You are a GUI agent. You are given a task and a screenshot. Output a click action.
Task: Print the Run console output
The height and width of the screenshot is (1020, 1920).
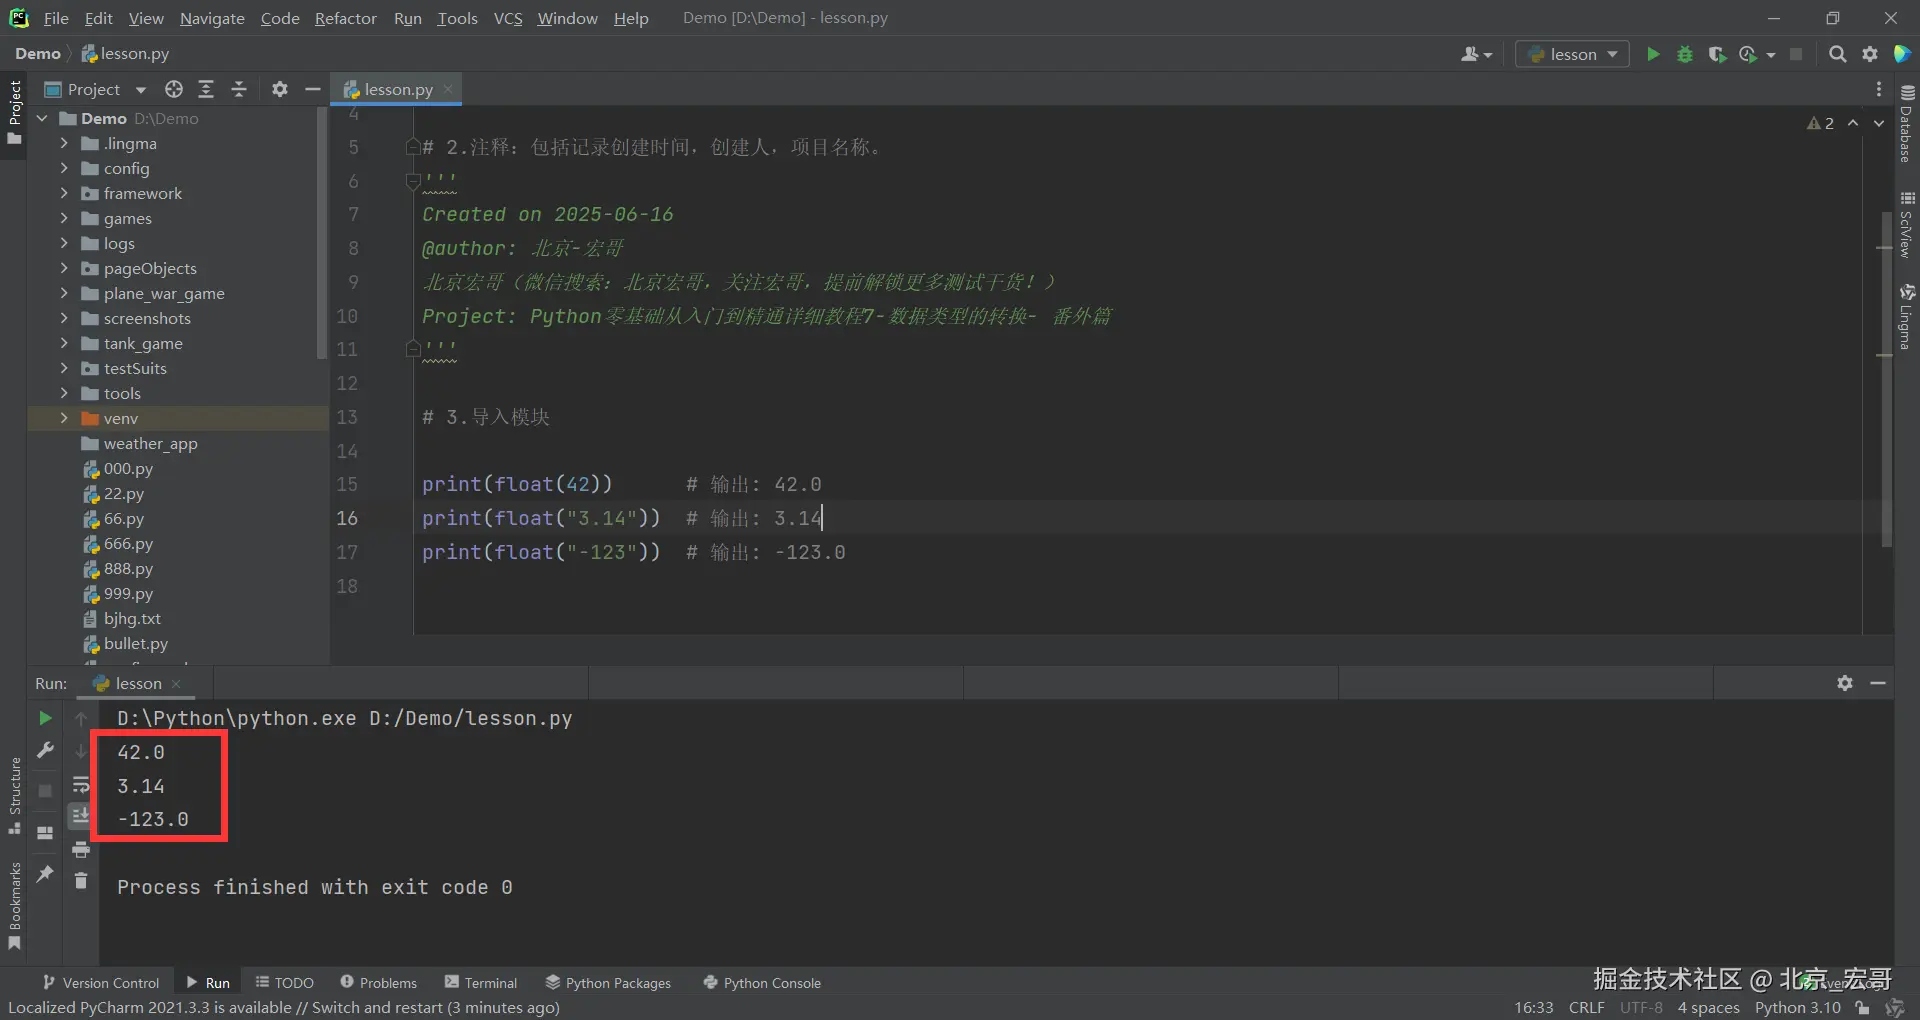(x=81, y=850)
